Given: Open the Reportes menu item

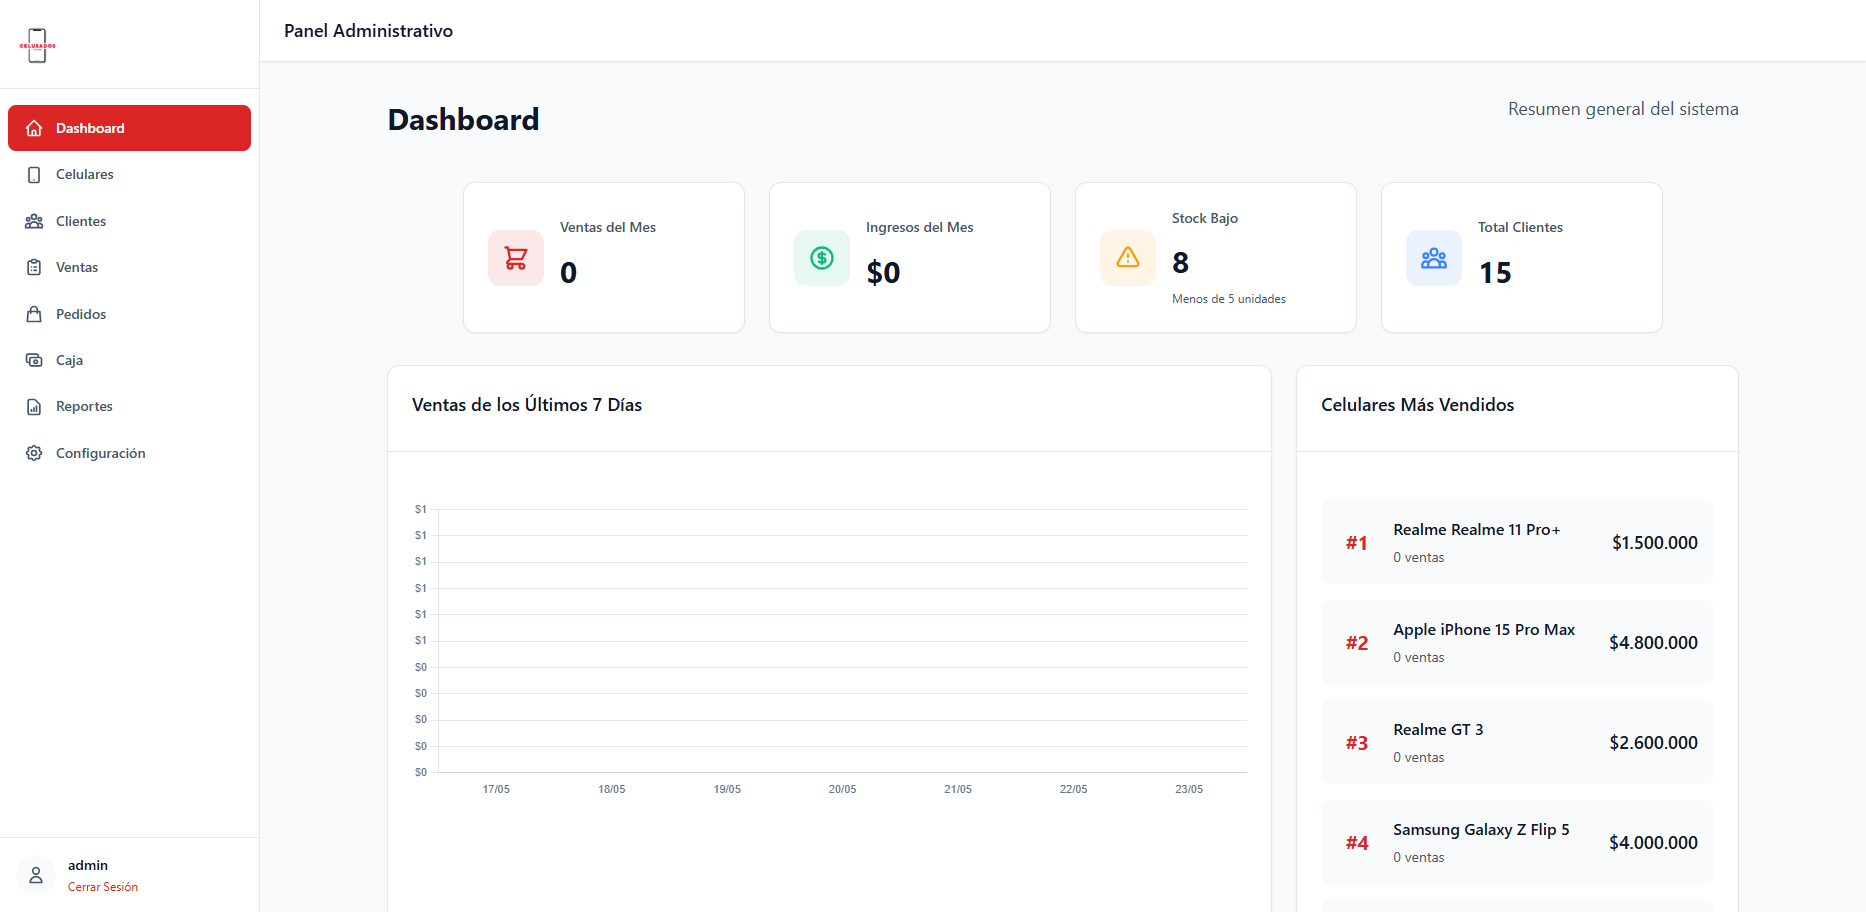Looking at the screenshot, I should point(129,407).
